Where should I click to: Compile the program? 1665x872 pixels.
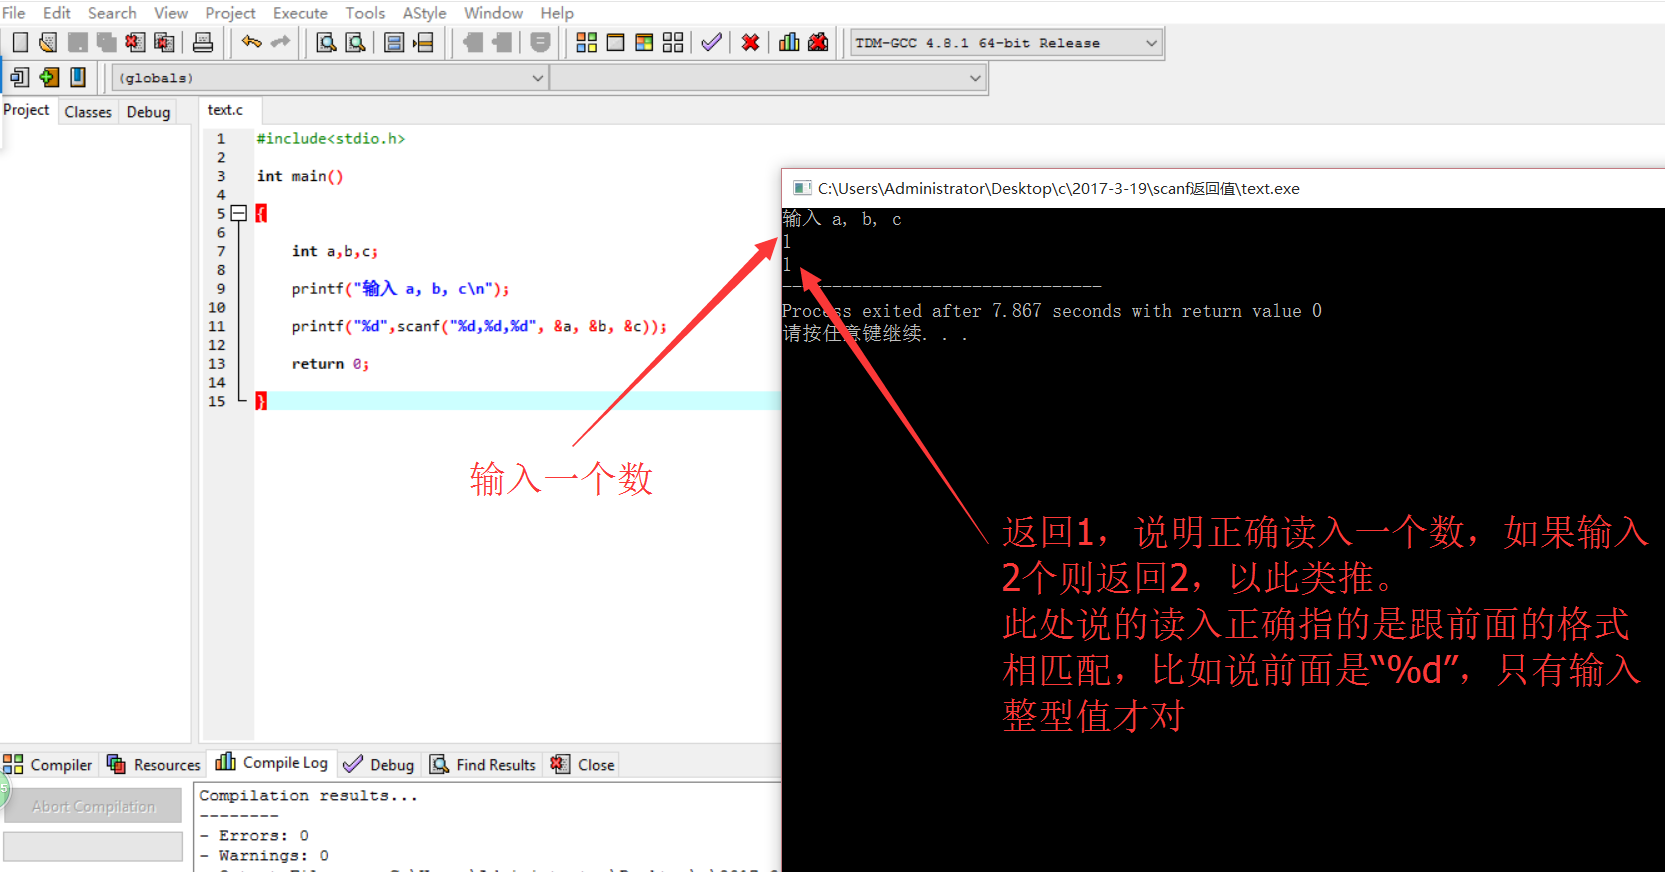tap(587, 42)
